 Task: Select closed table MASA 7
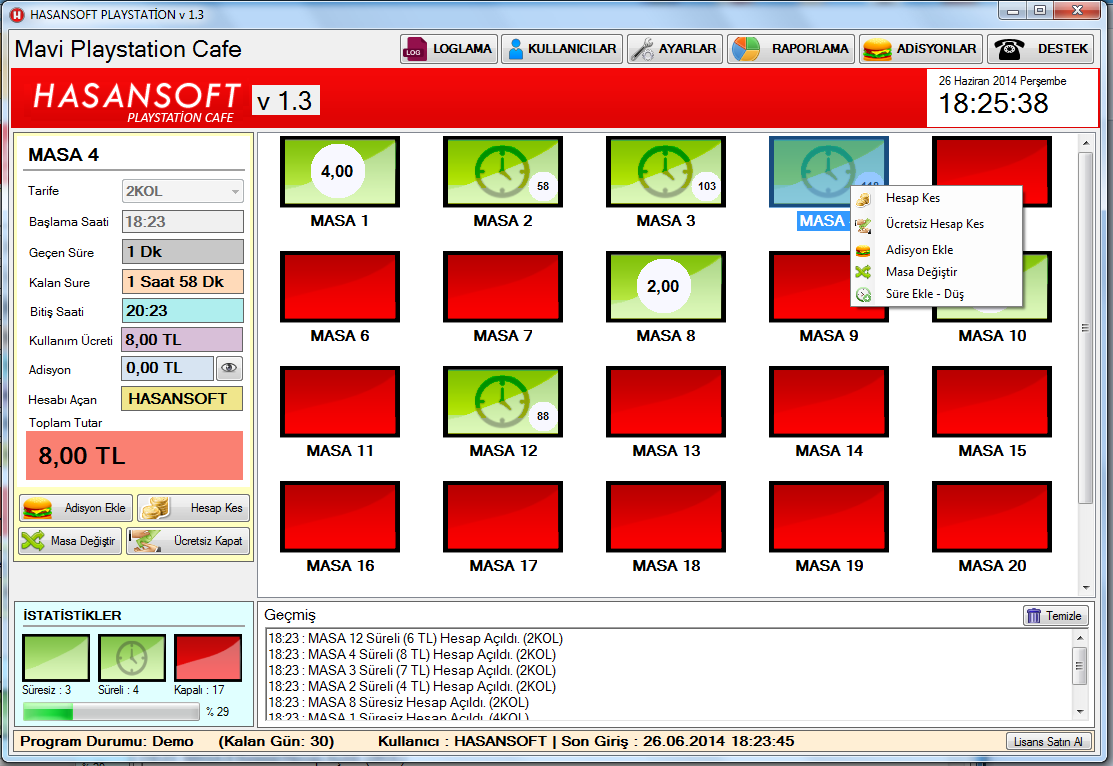coord(503,287)
